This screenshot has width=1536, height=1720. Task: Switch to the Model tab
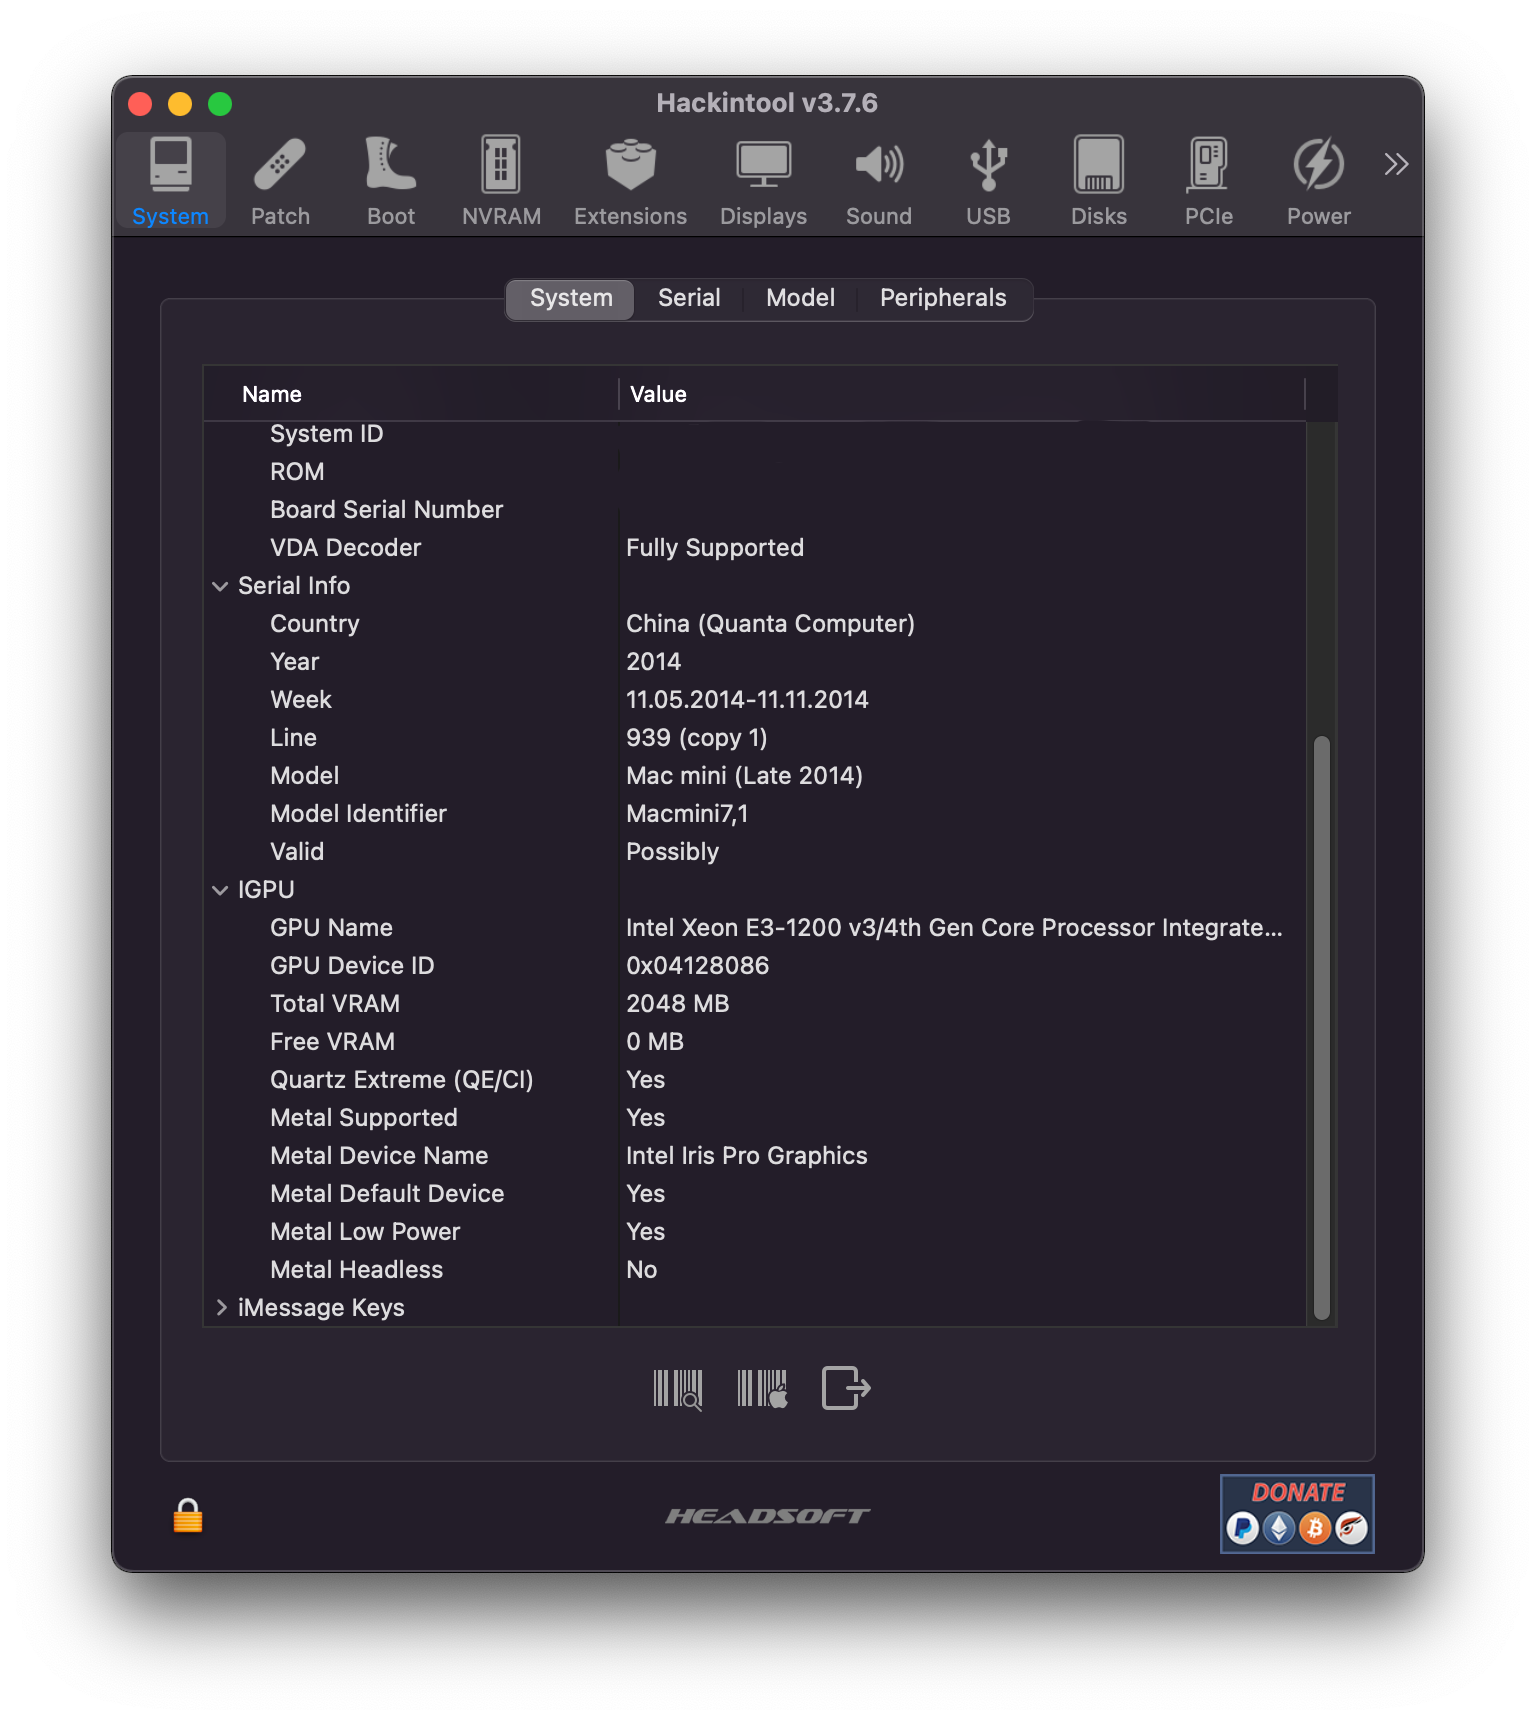[800, 299]
